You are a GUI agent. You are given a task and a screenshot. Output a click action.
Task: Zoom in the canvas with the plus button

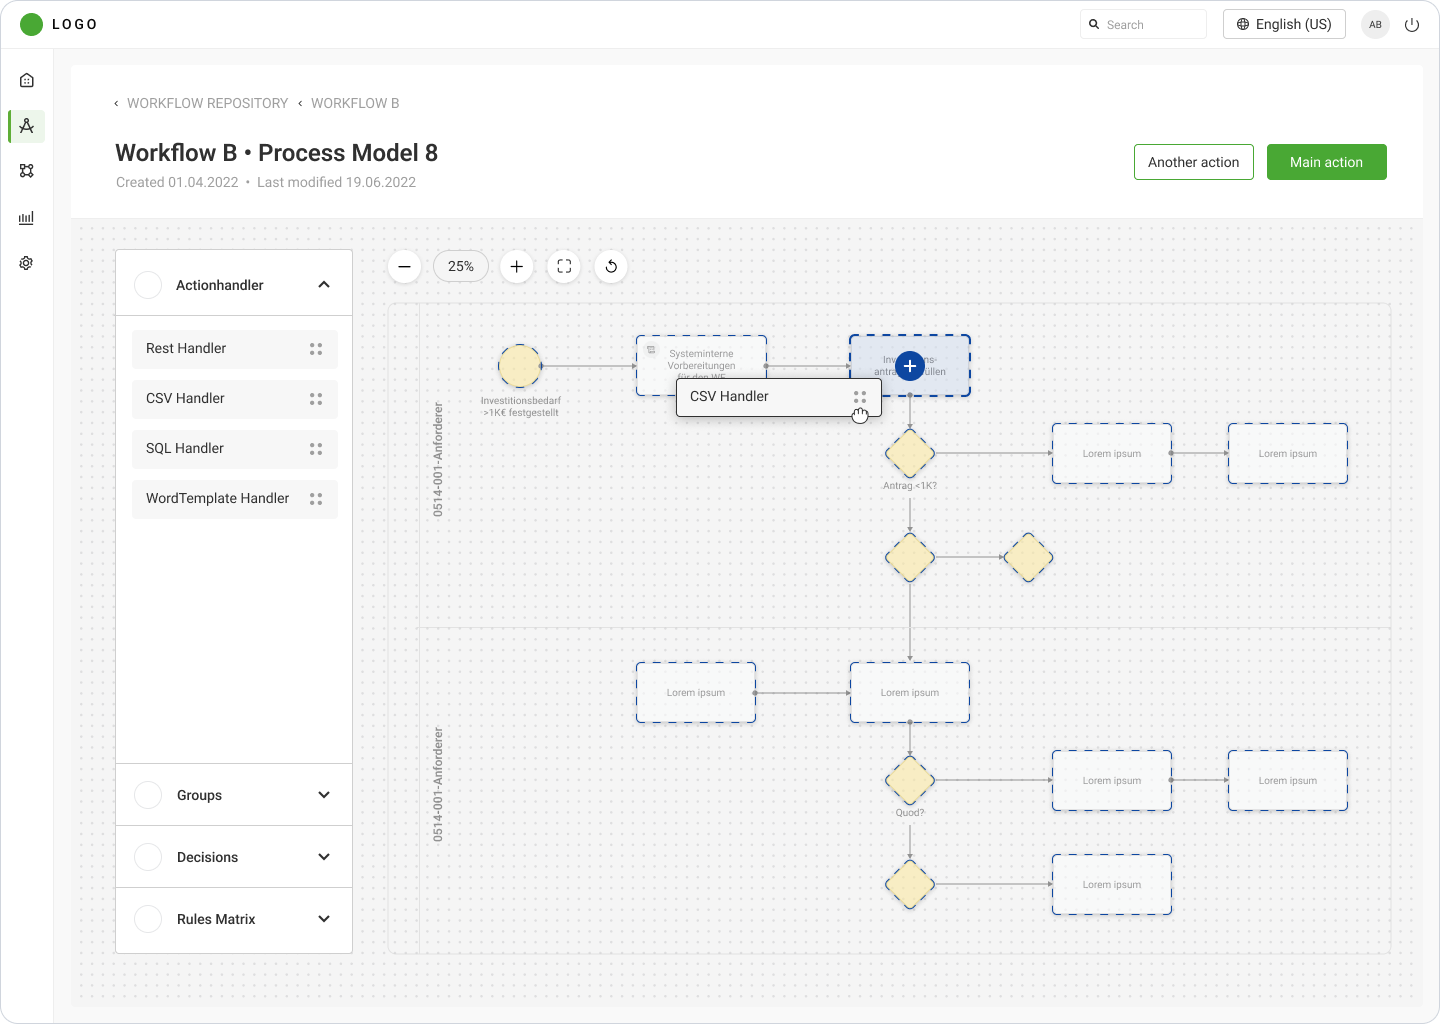coord(516,266)
